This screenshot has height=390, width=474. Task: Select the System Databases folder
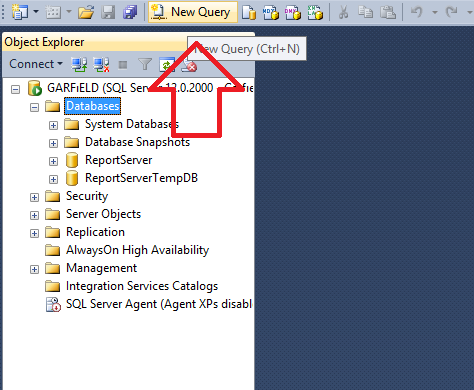coord(132,124)
